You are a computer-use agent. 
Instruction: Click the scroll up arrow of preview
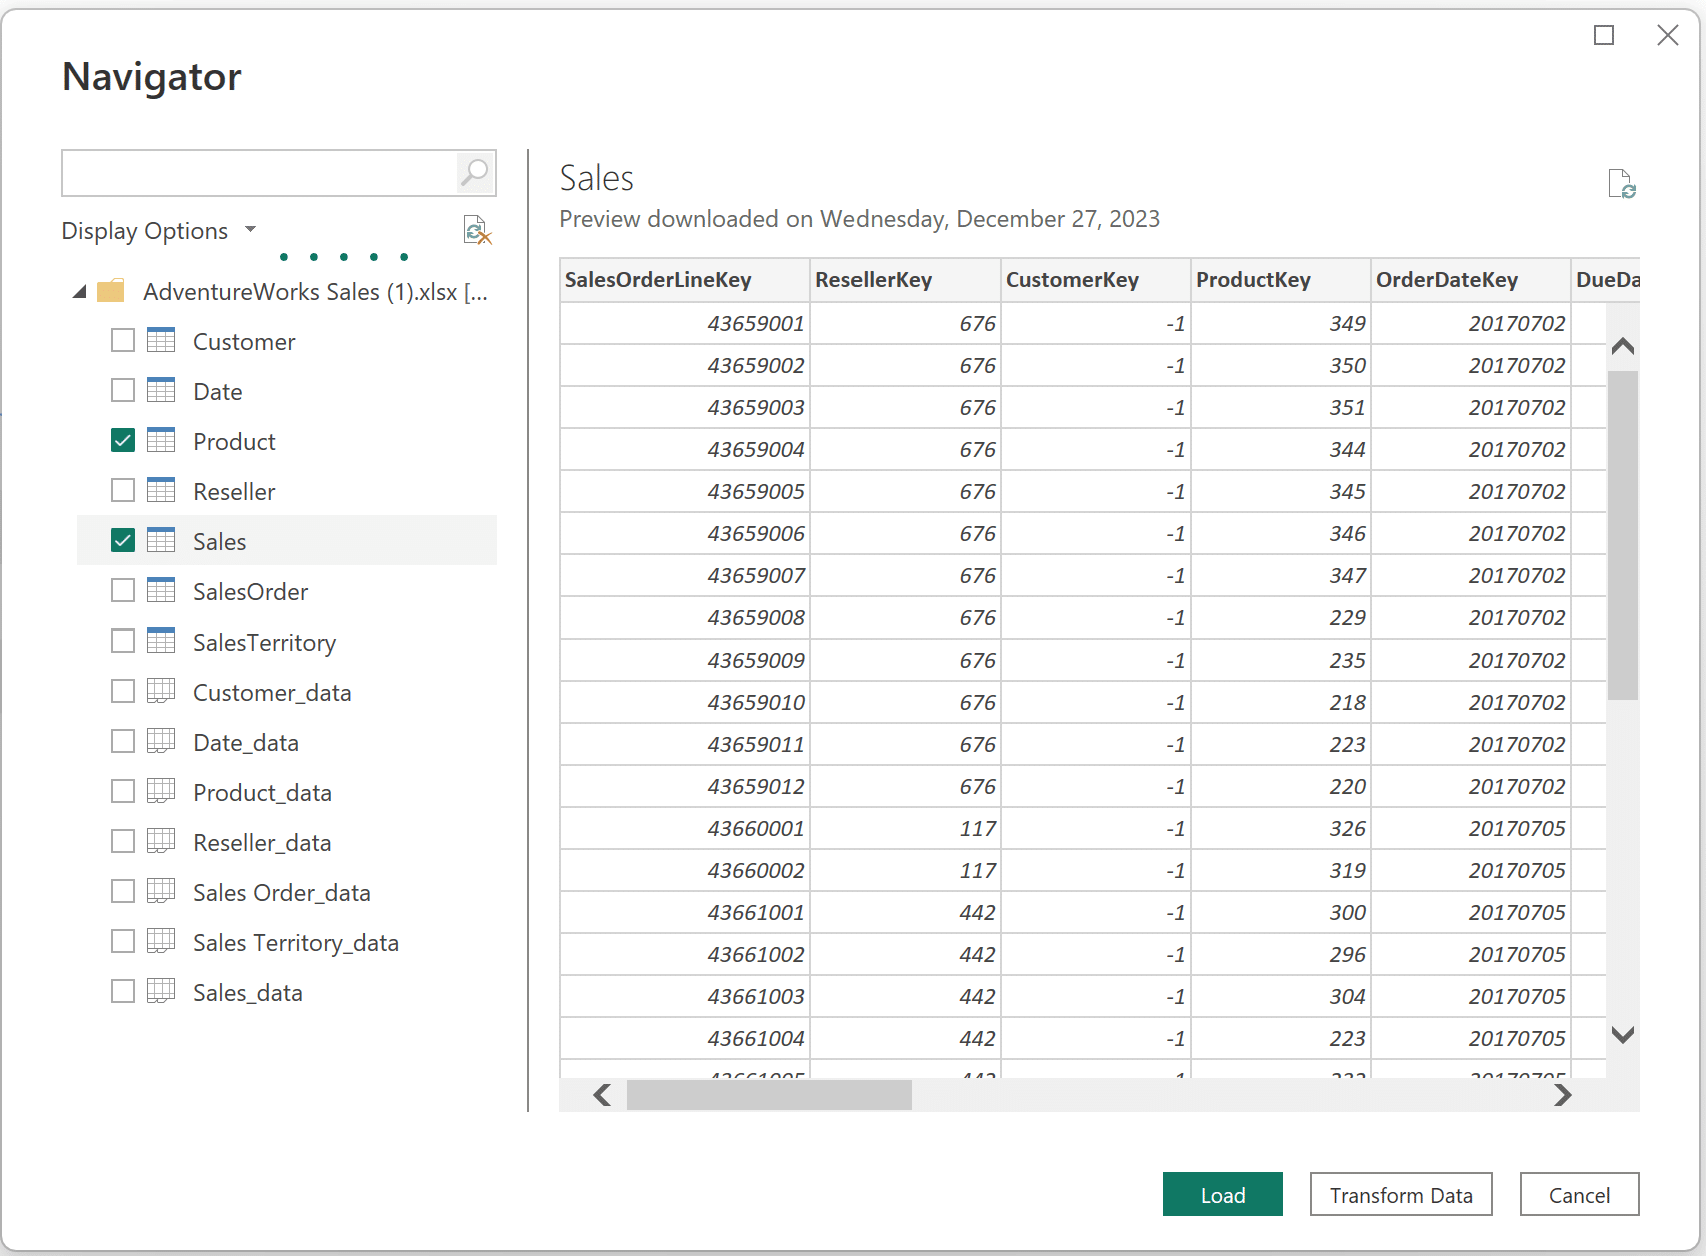click(x=1623, y=346)
